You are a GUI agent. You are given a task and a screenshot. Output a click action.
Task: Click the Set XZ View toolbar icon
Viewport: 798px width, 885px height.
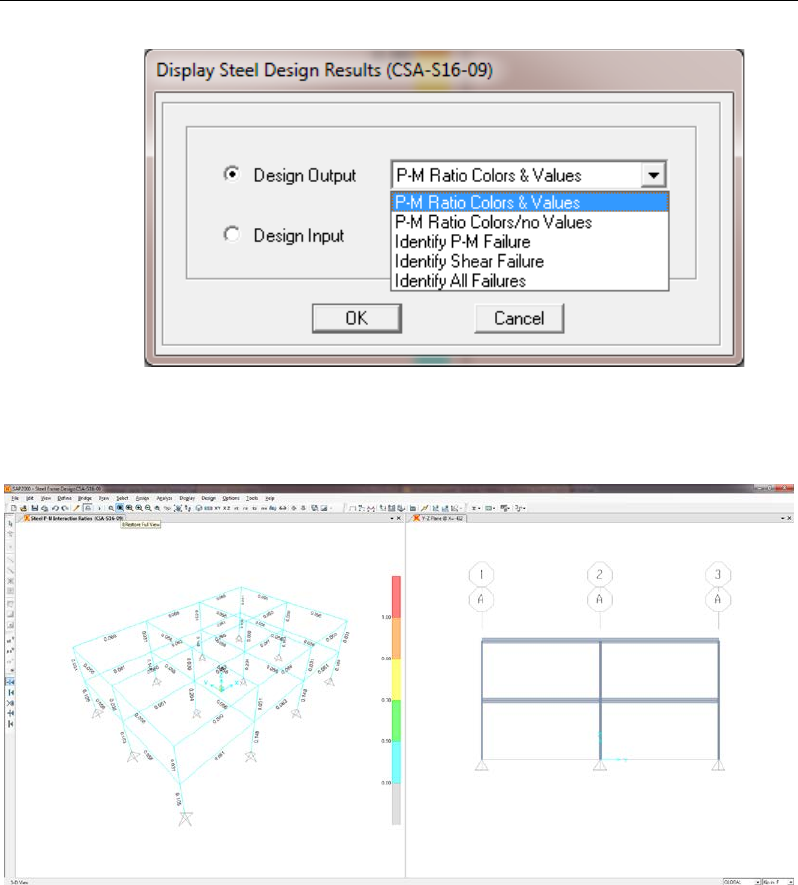coord(227,508)
